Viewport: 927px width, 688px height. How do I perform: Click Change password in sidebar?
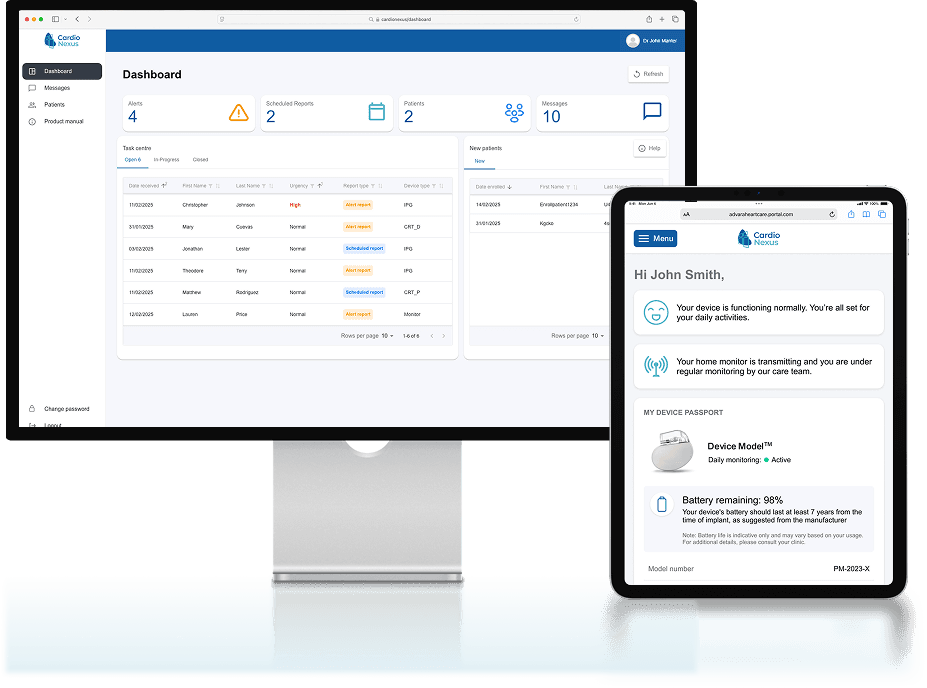pos(66,409)
